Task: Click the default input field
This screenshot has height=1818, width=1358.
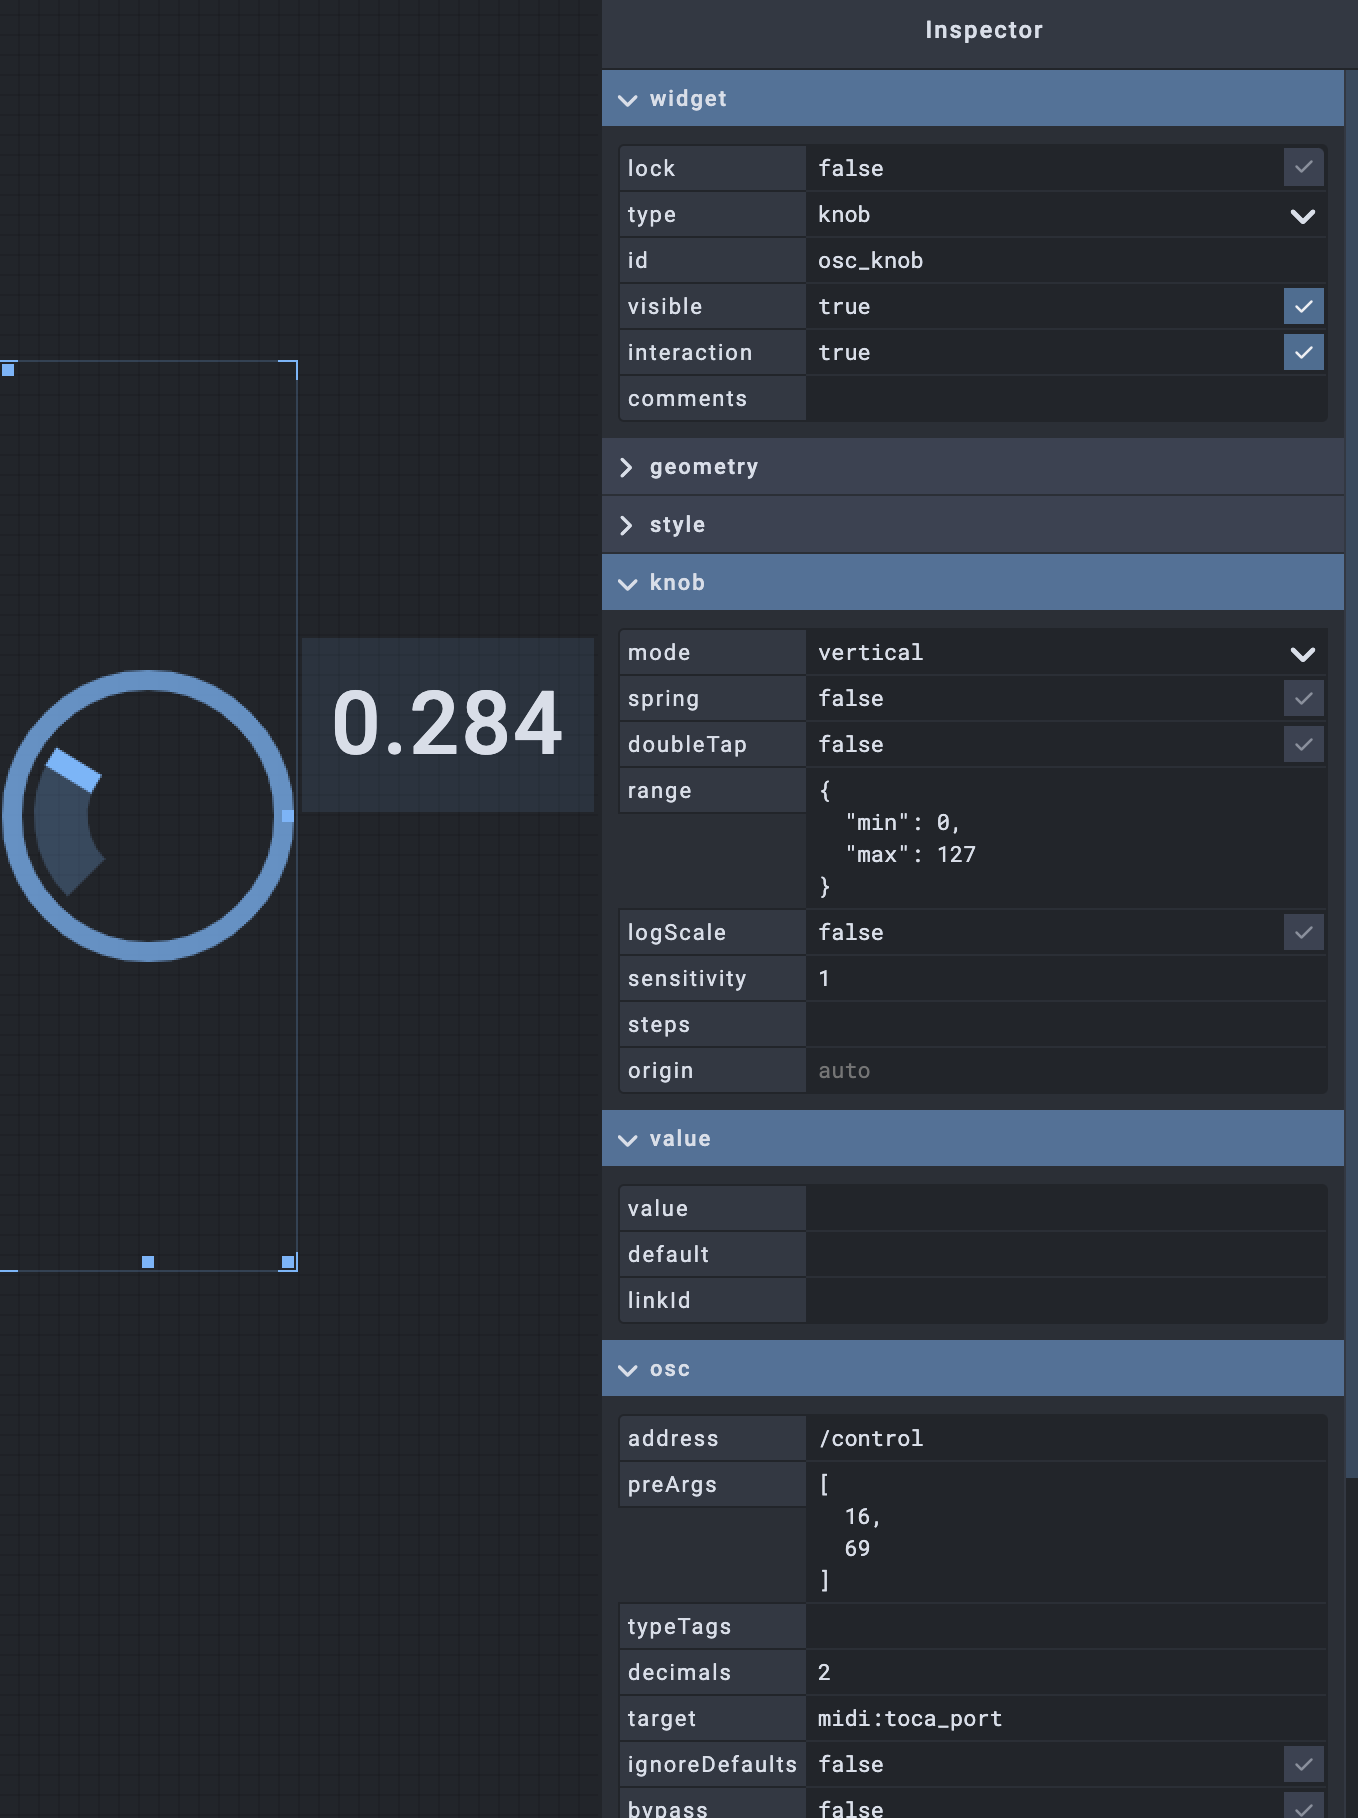Action: pos(1066,1254)
